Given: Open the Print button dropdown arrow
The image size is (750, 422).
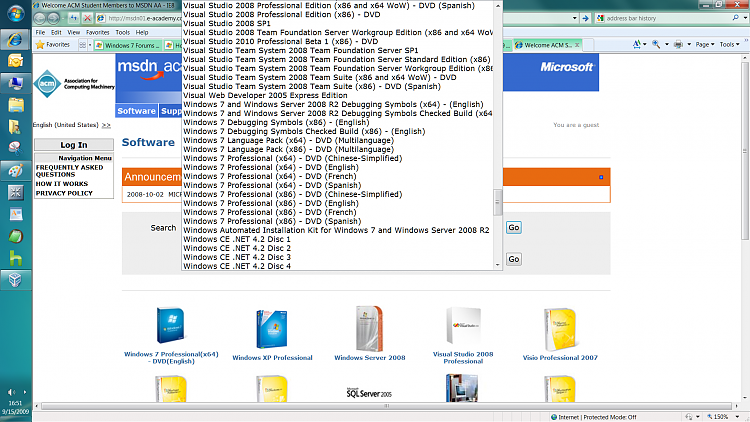Looking at the screenshot, I should (x=689, y=44).
